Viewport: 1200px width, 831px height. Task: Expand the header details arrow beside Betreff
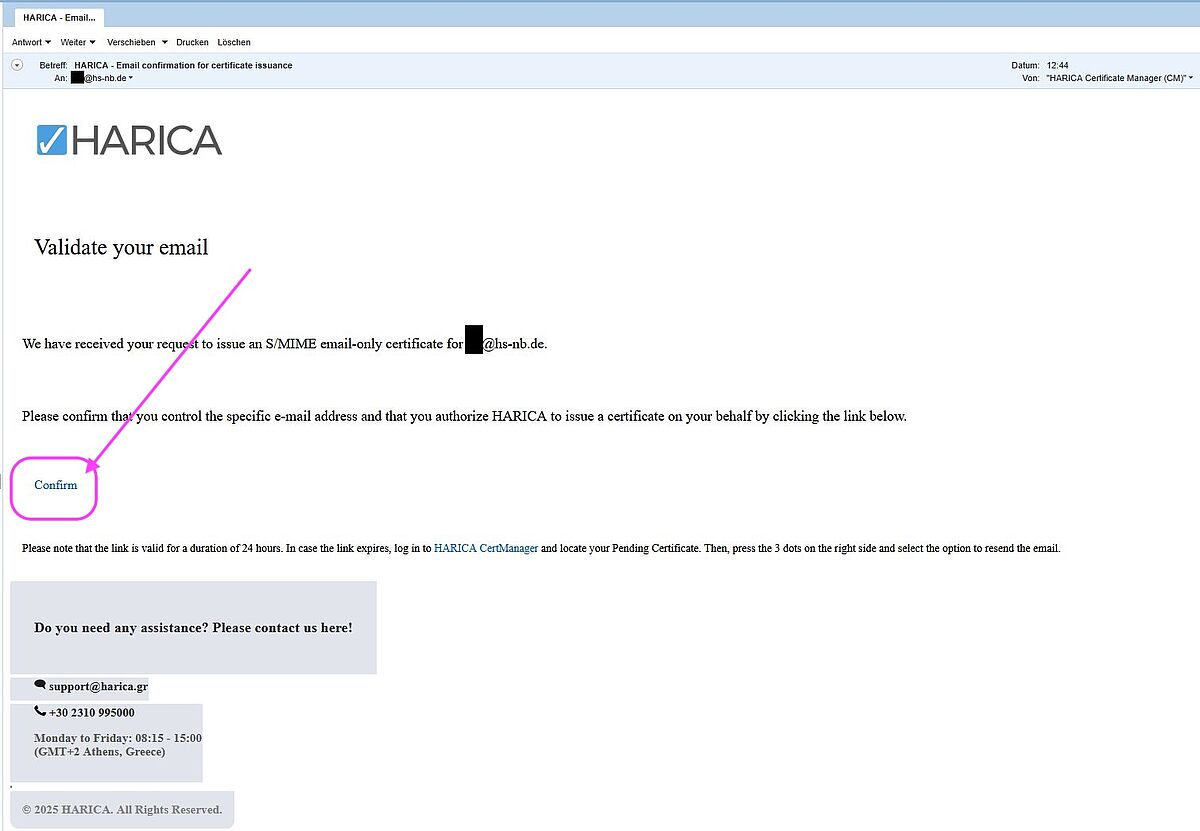point(17,65)
